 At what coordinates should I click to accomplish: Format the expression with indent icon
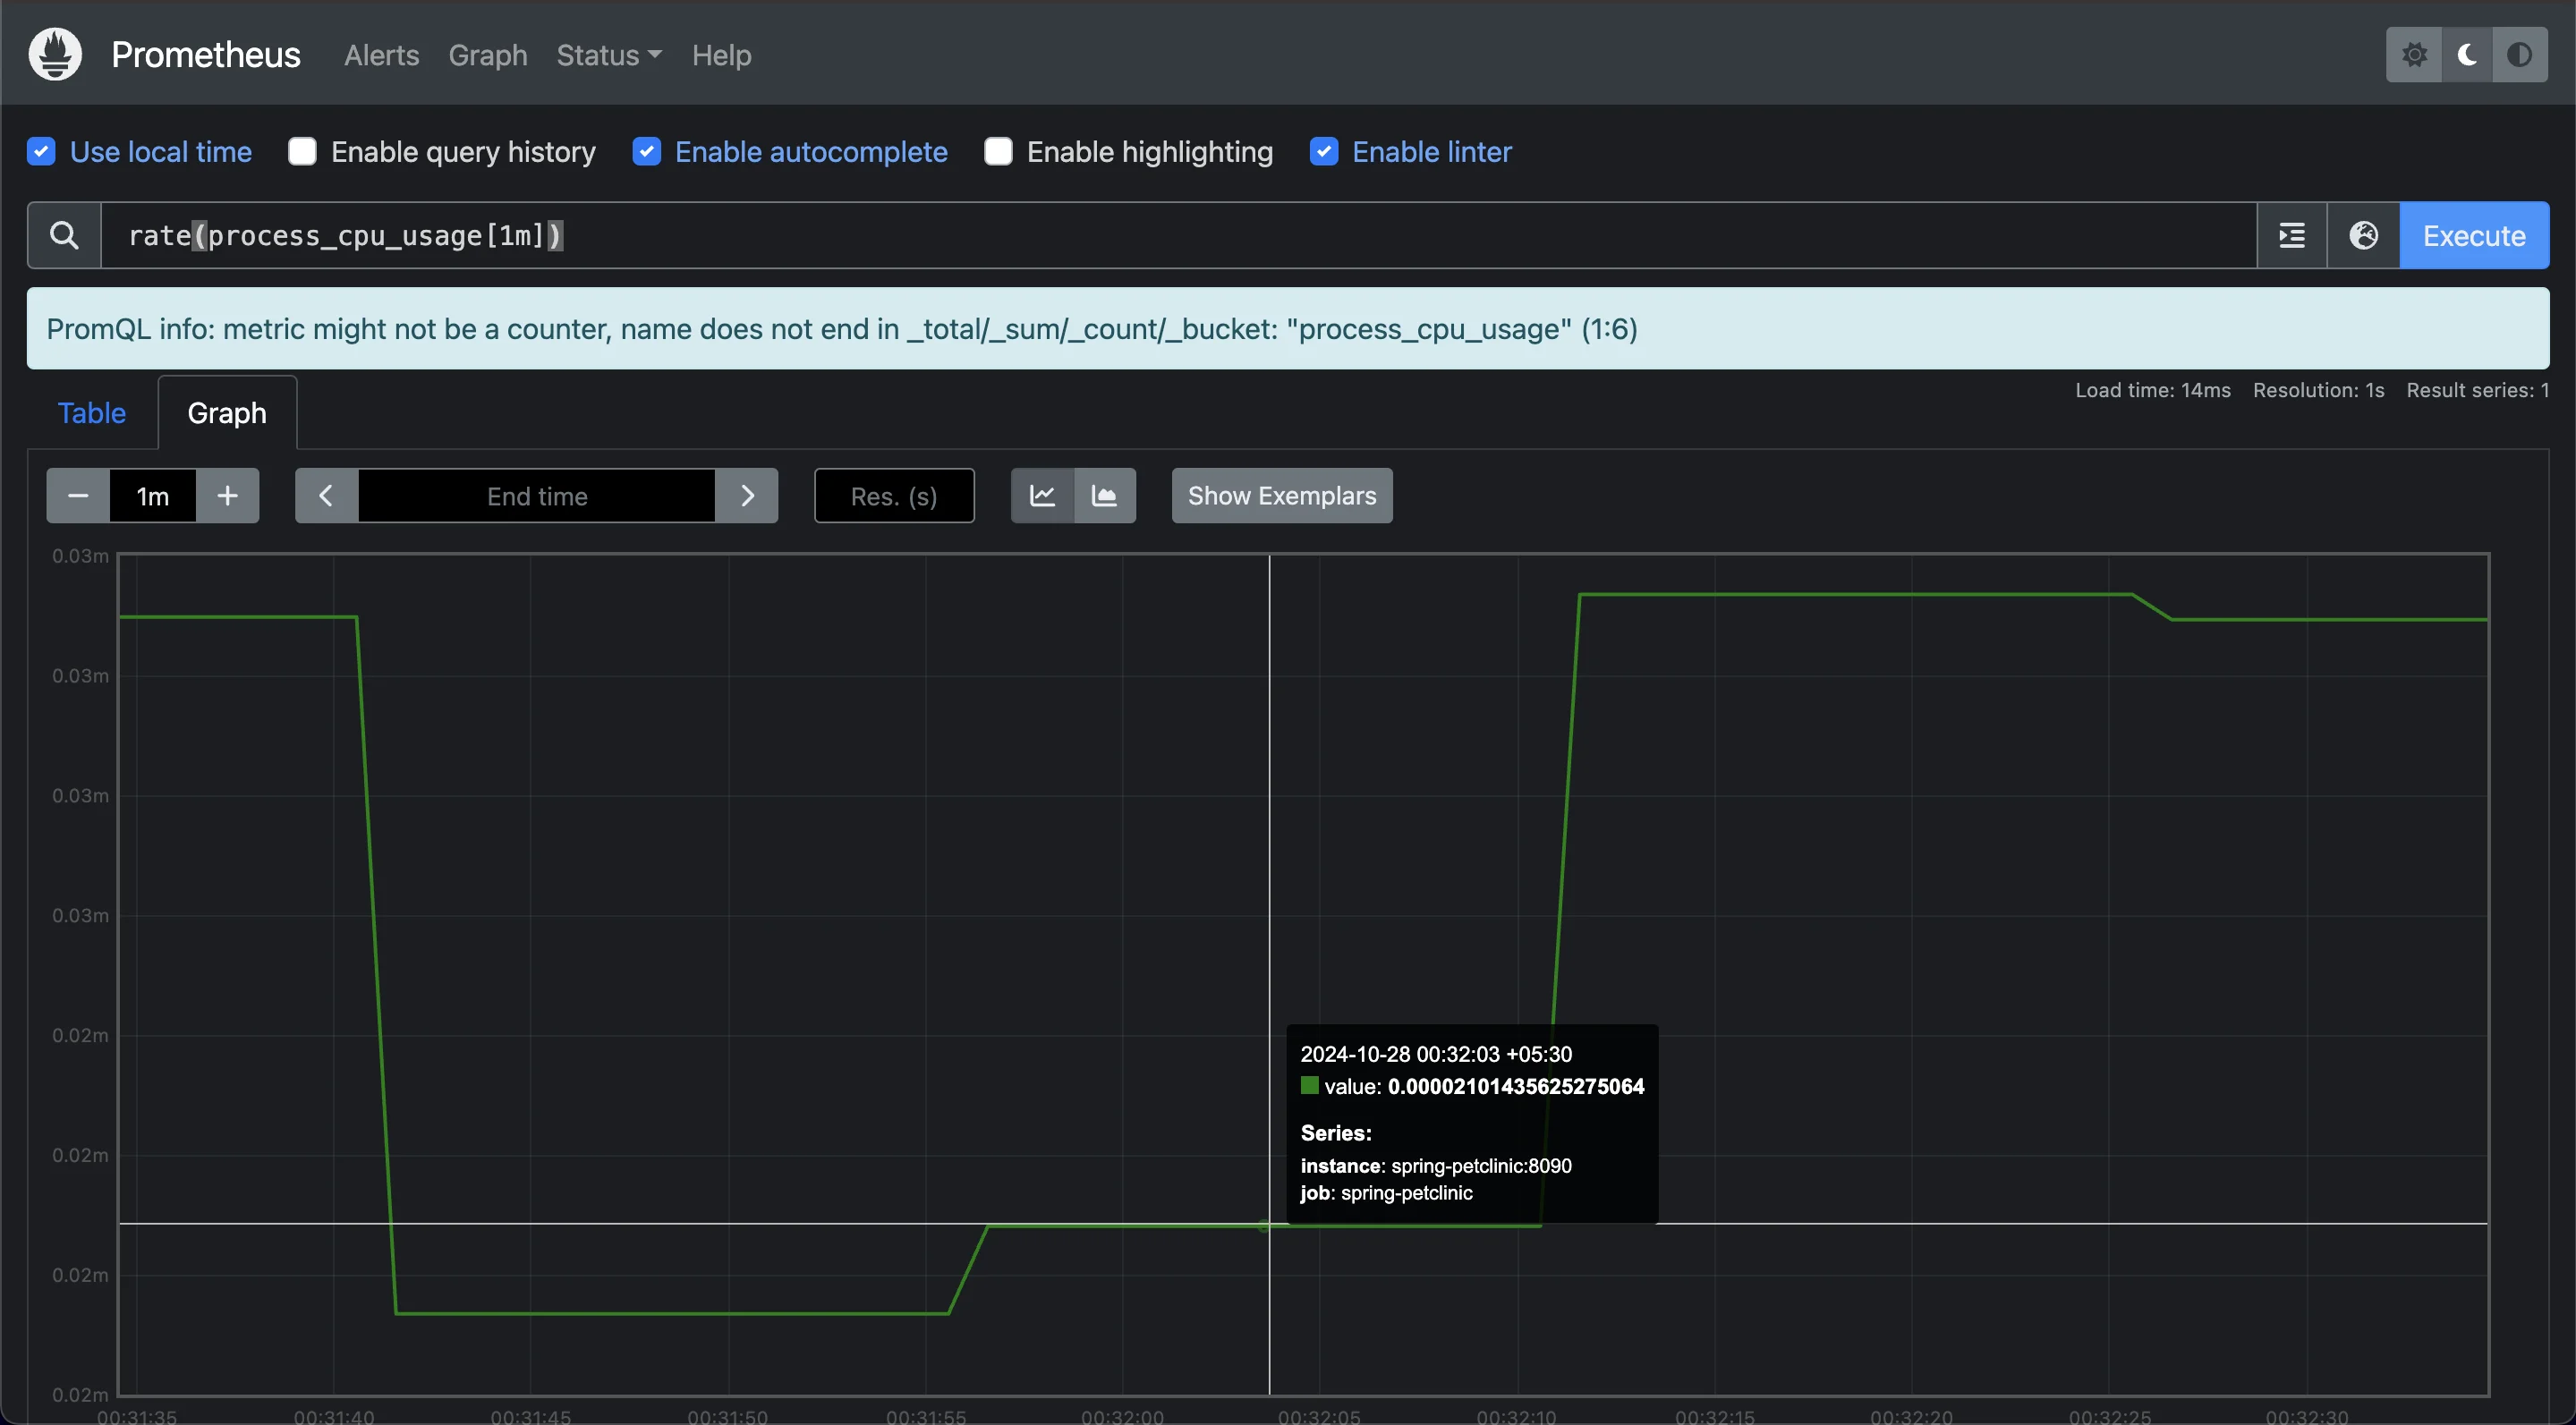tap(2292, 236)
